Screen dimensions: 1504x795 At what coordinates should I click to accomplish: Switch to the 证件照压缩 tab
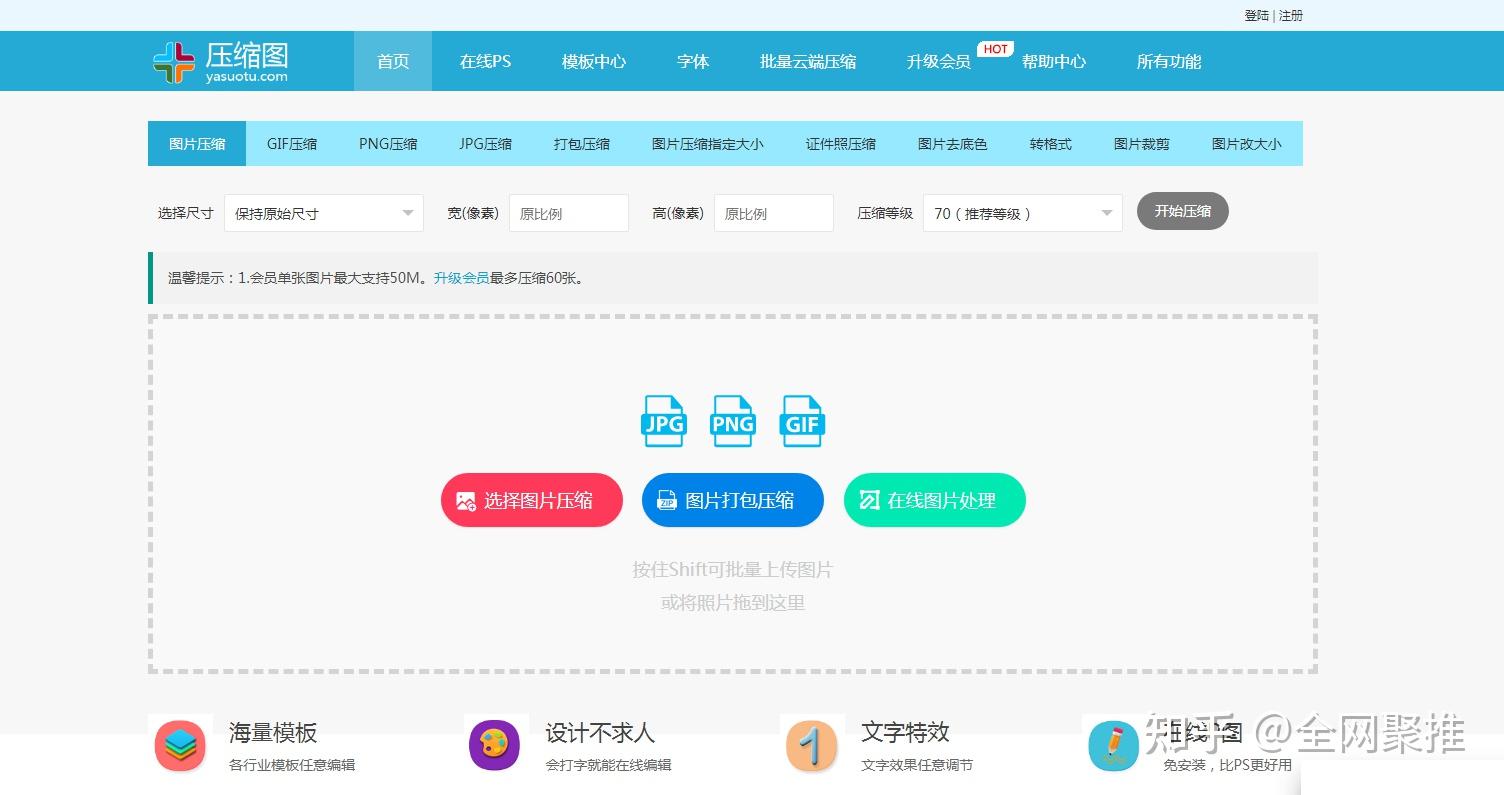(x=841, y=143)
